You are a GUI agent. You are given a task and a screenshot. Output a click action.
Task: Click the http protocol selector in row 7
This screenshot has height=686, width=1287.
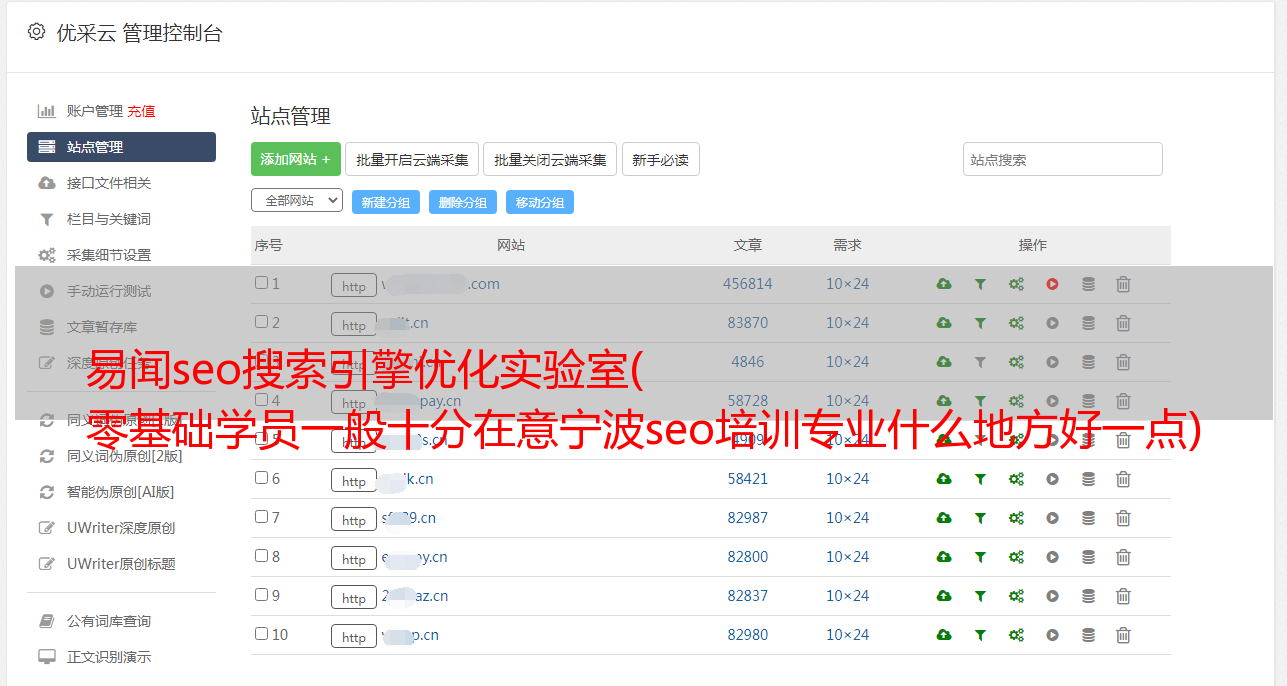click(354, 520)
